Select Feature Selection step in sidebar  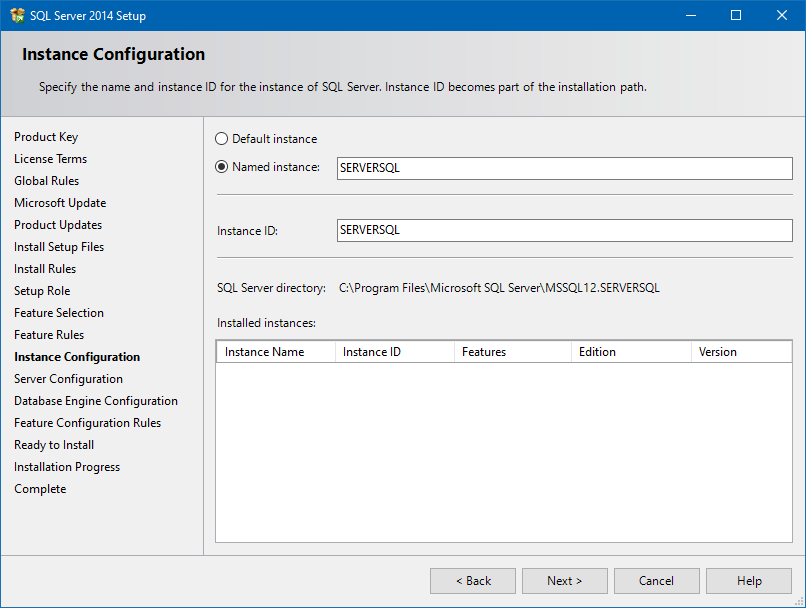(59, 313)
